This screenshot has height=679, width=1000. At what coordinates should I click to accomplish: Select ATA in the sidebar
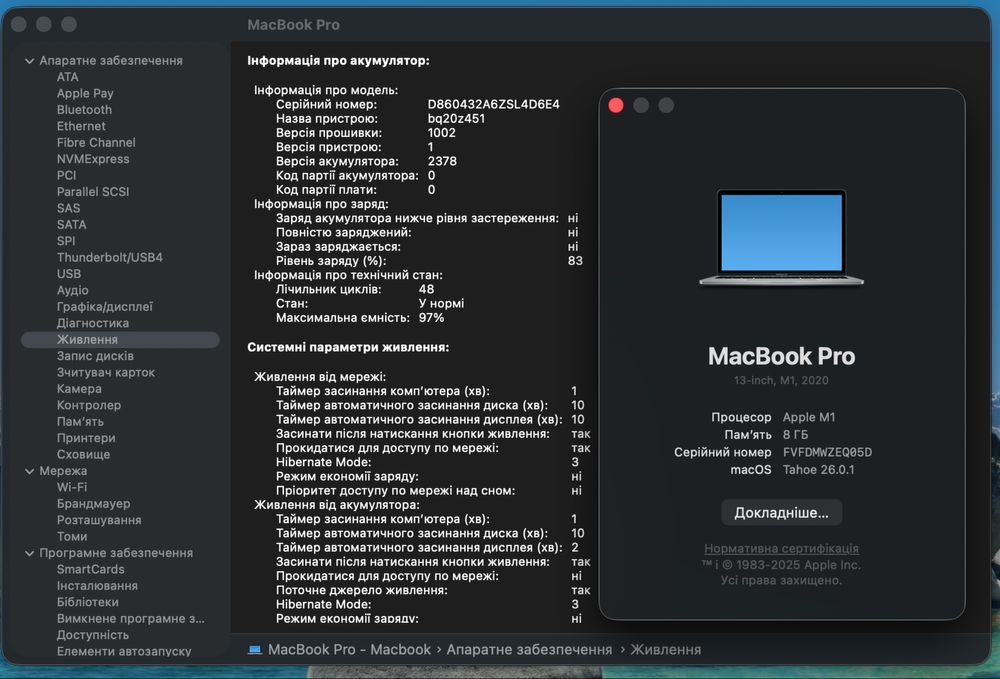(68, 77)
